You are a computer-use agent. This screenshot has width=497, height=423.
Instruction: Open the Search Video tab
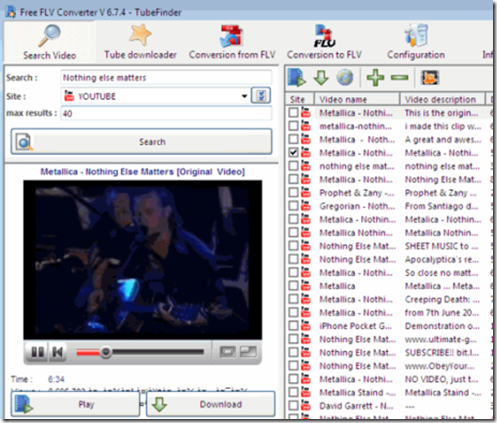click(x=49, y=42)
